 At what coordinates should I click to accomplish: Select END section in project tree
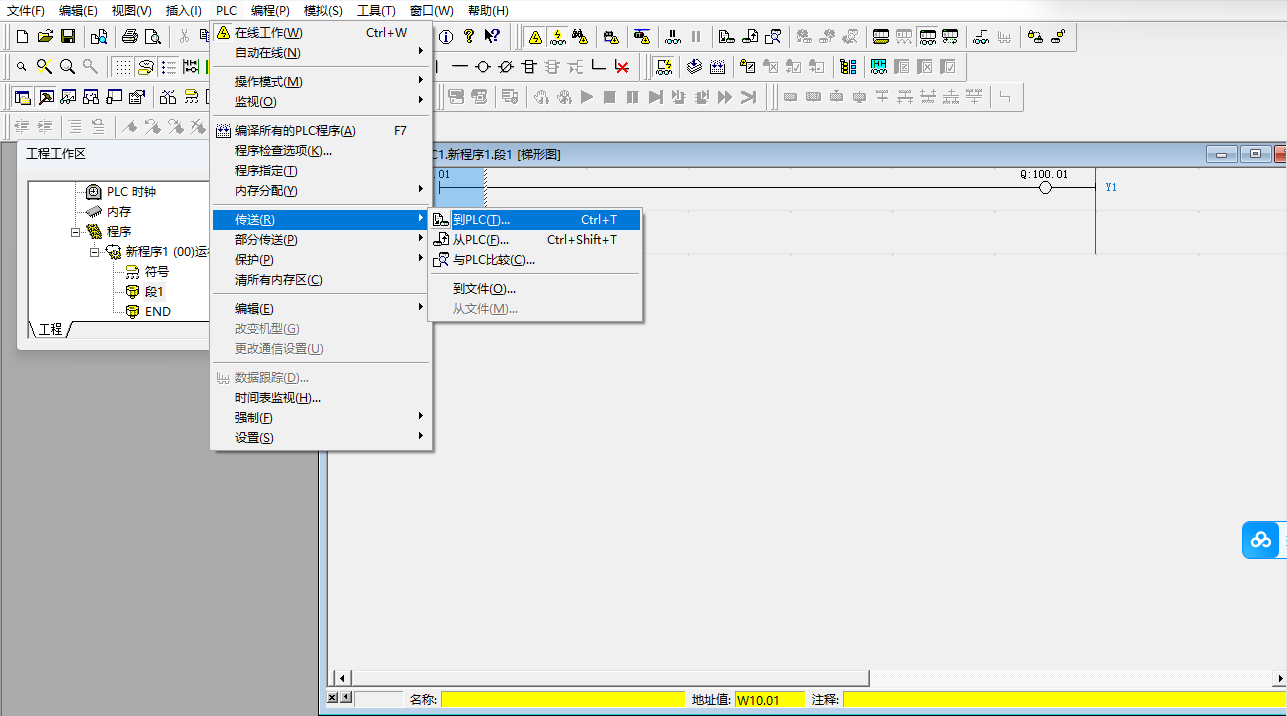158,312
